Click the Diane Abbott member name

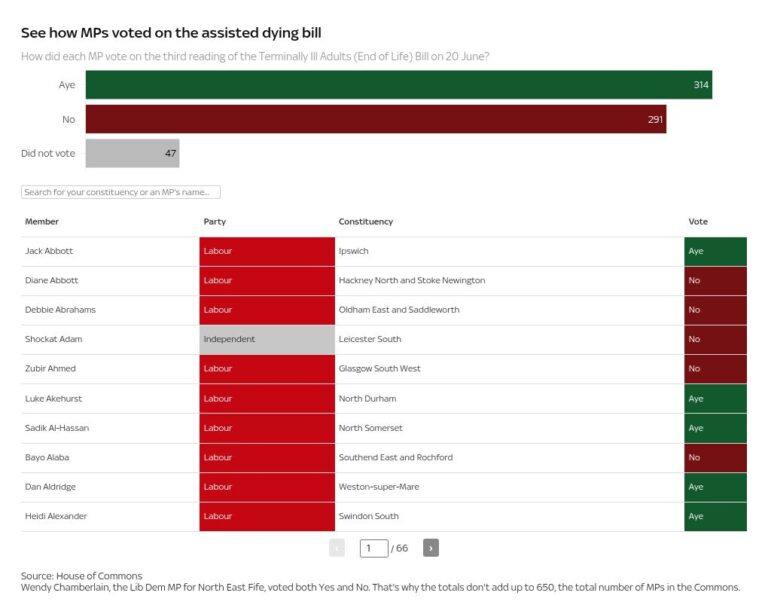pos(51,281)
